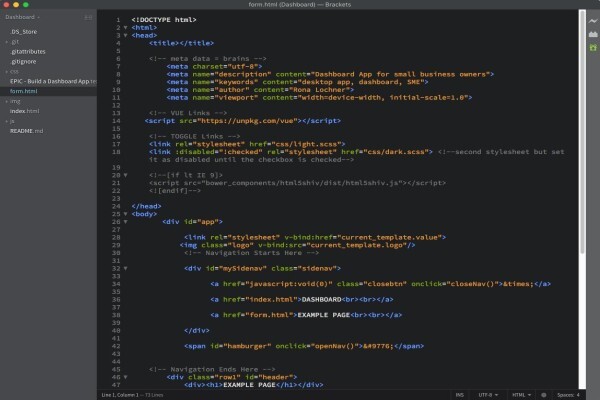
Task: Click the indent size value 4
Action: (578, 395)
